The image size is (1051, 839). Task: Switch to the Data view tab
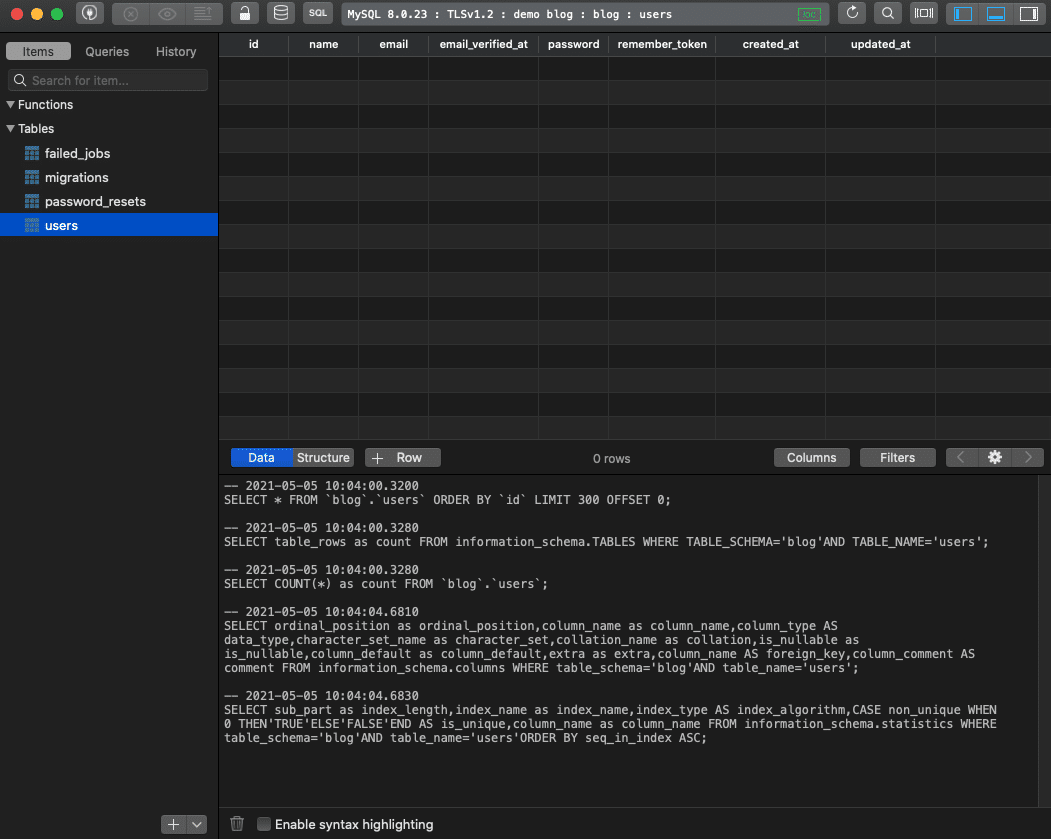261,458
